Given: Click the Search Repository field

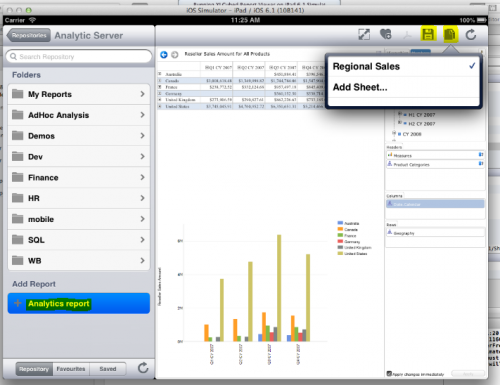Looking at the screenshot, I should tap(79, 57).
